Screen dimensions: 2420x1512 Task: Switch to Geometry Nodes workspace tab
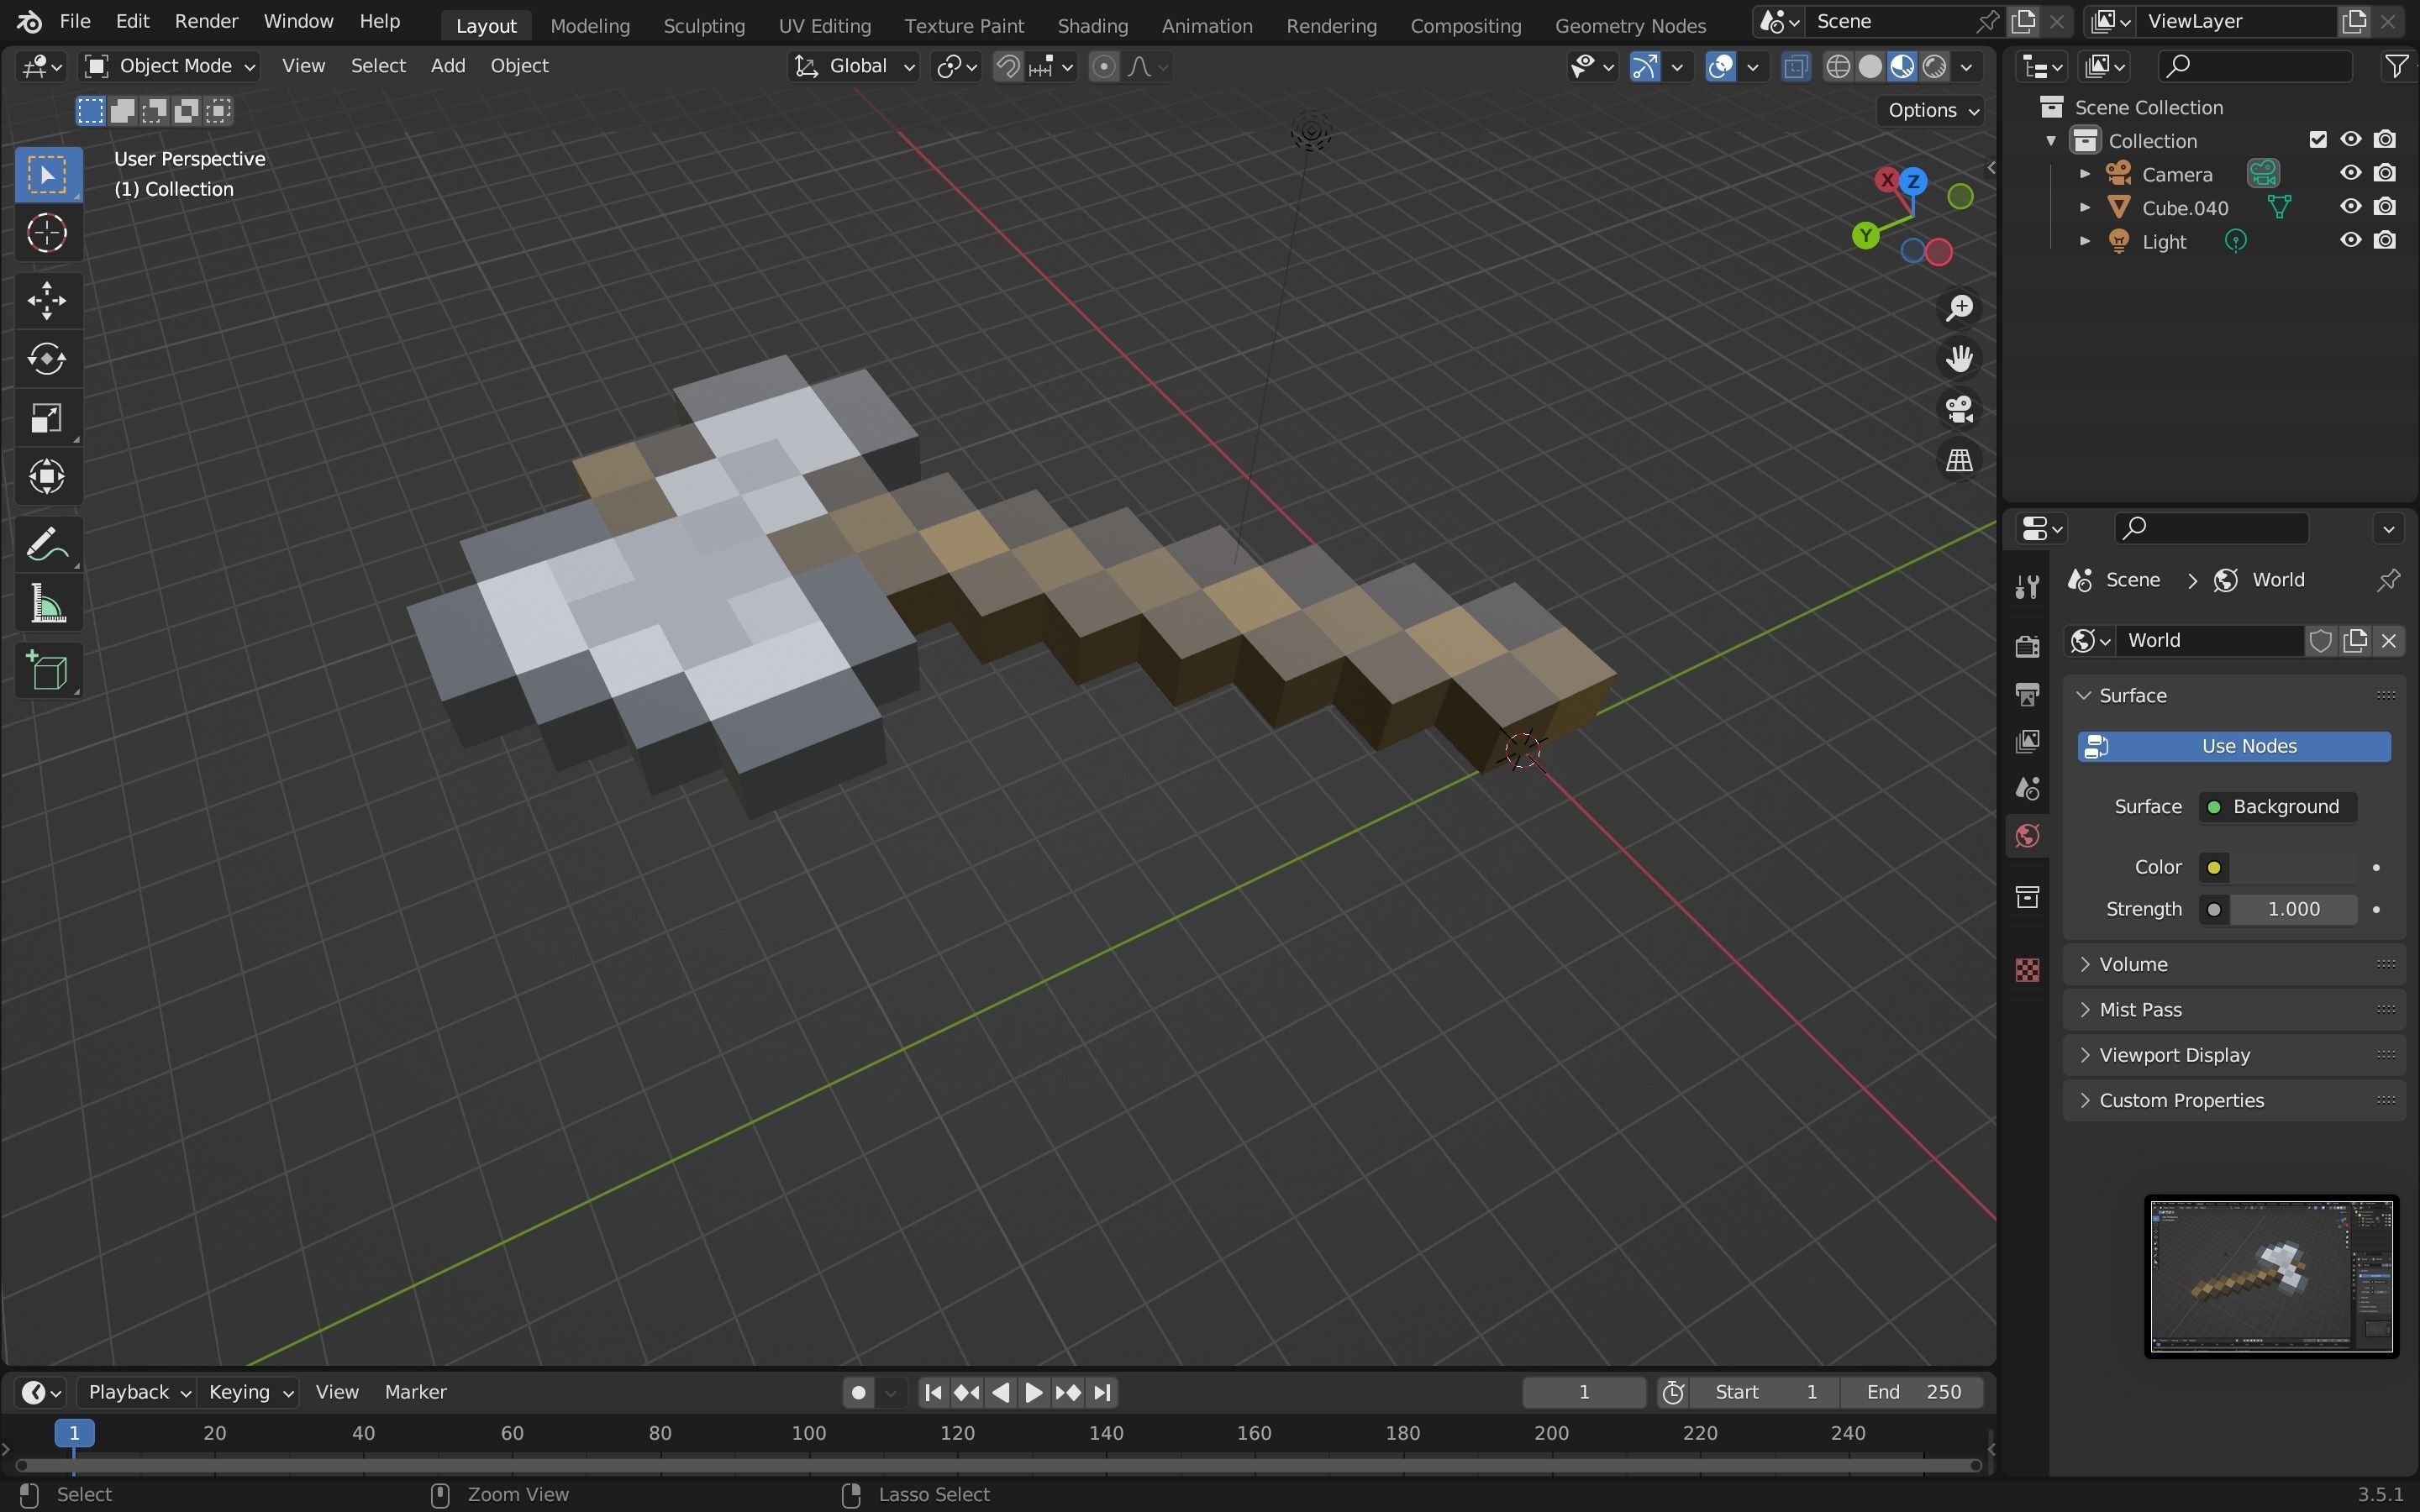(1630, 25)
